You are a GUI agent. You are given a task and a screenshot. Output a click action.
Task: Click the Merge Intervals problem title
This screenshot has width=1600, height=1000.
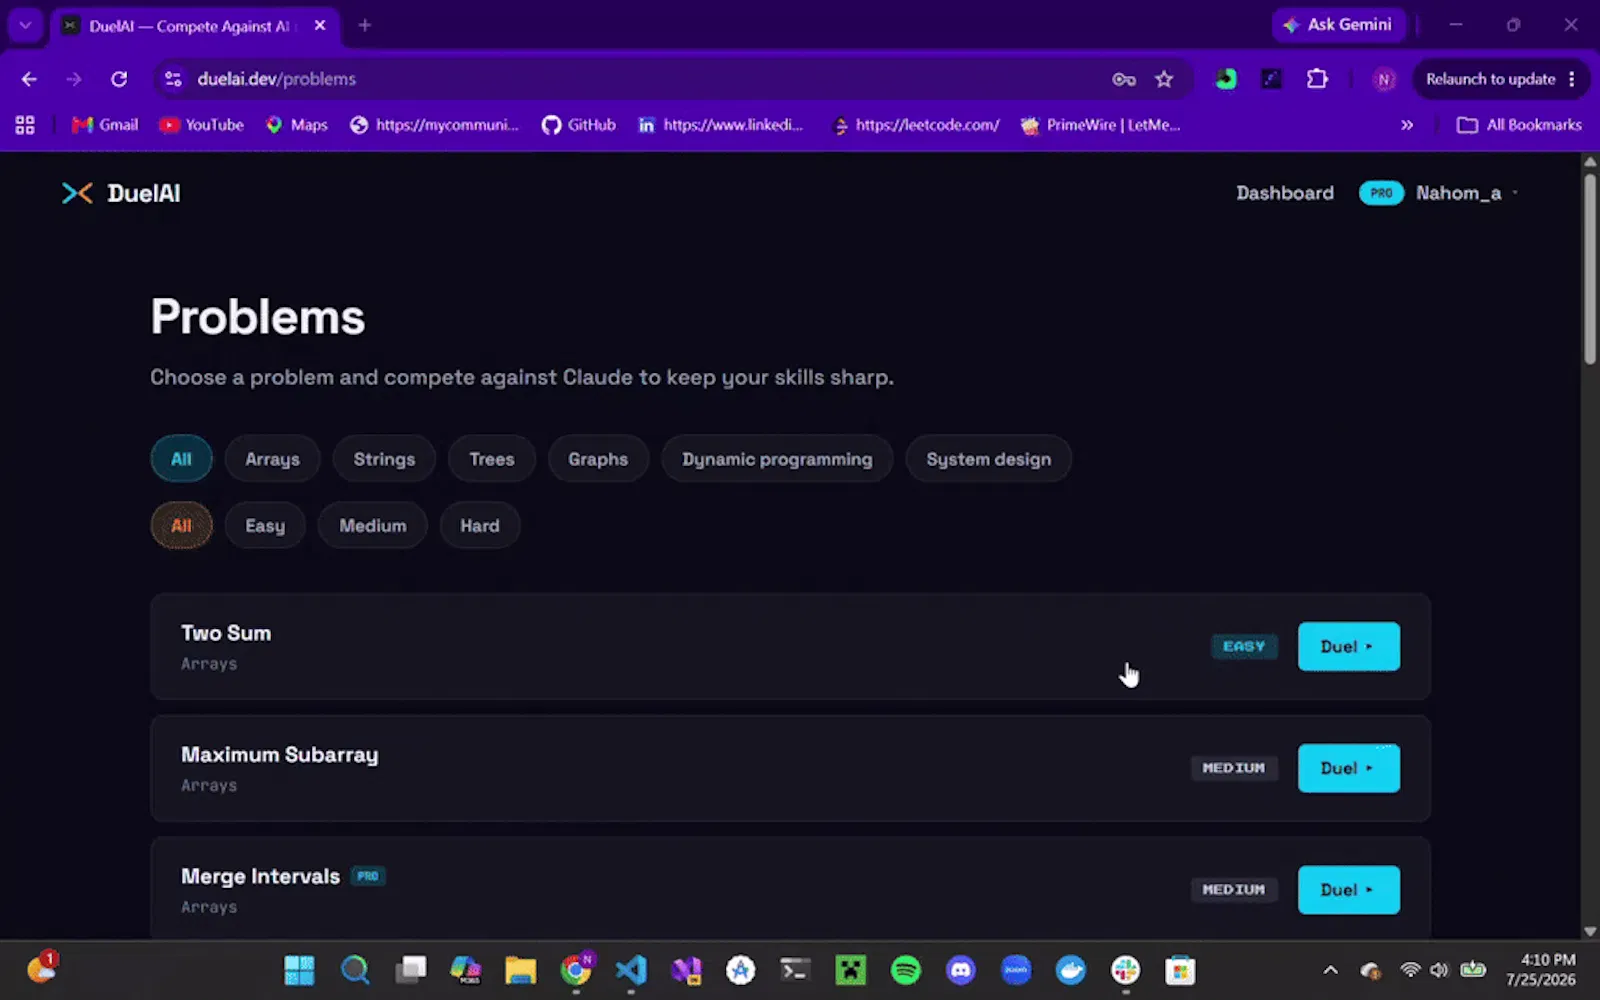(x=260, y=876)
